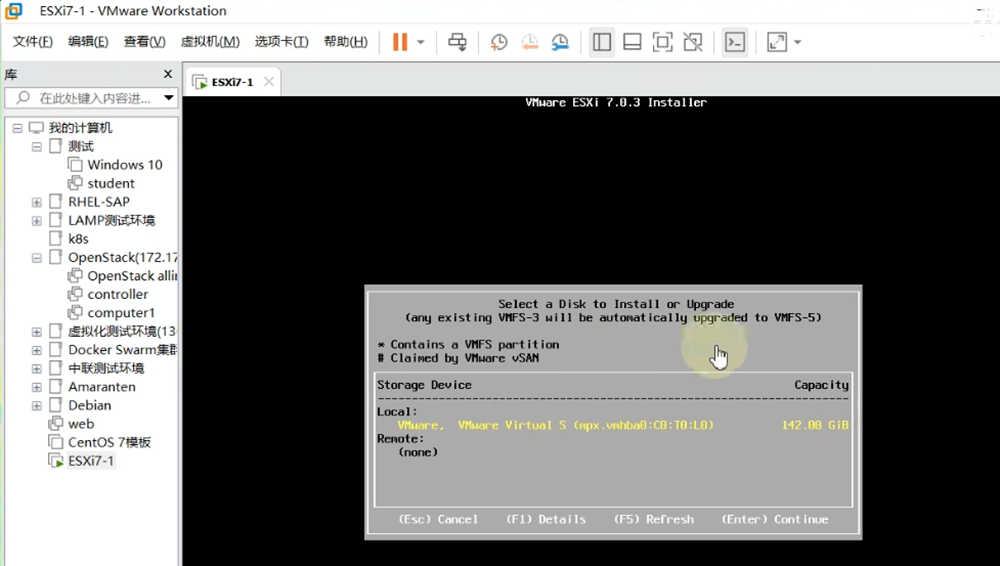The image size is (1000, 566).
Task: Click the CentOS 7模板 VM icon
Action: (x=55, y=442)
